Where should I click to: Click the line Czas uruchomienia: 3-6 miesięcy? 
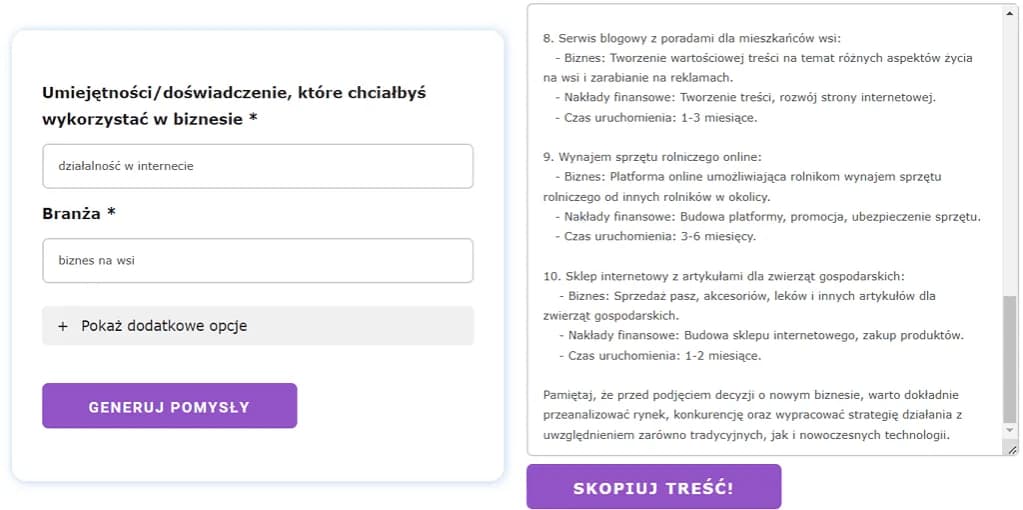660,236
